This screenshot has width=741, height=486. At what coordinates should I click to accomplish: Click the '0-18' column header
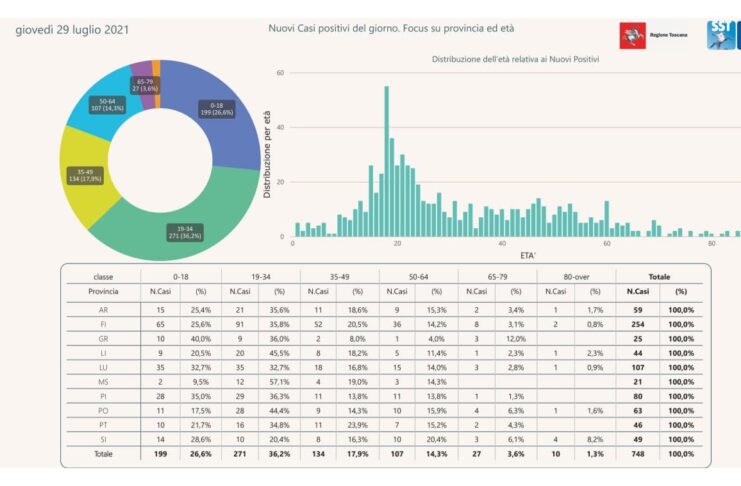181,277
